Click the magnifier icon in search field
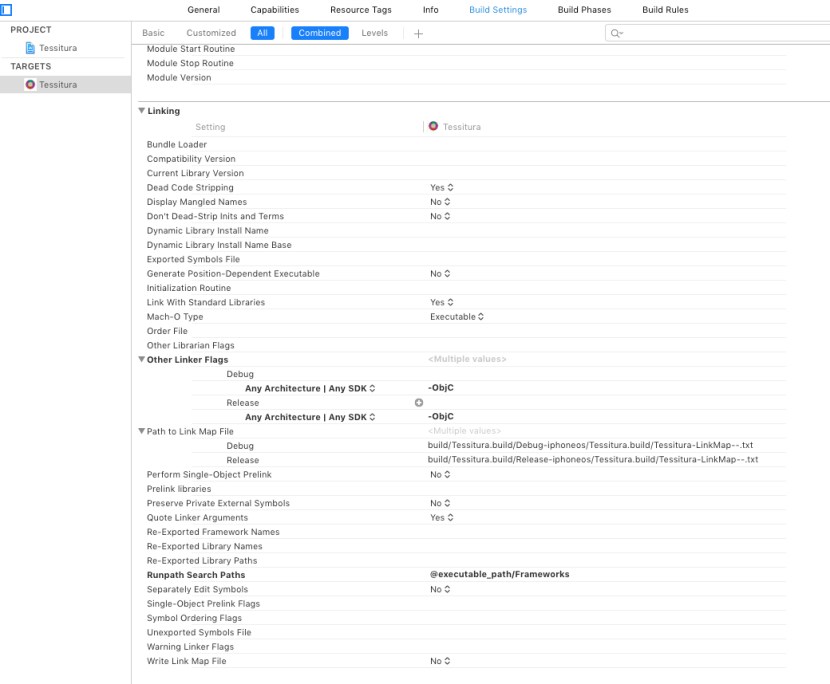 pos(616,33)
